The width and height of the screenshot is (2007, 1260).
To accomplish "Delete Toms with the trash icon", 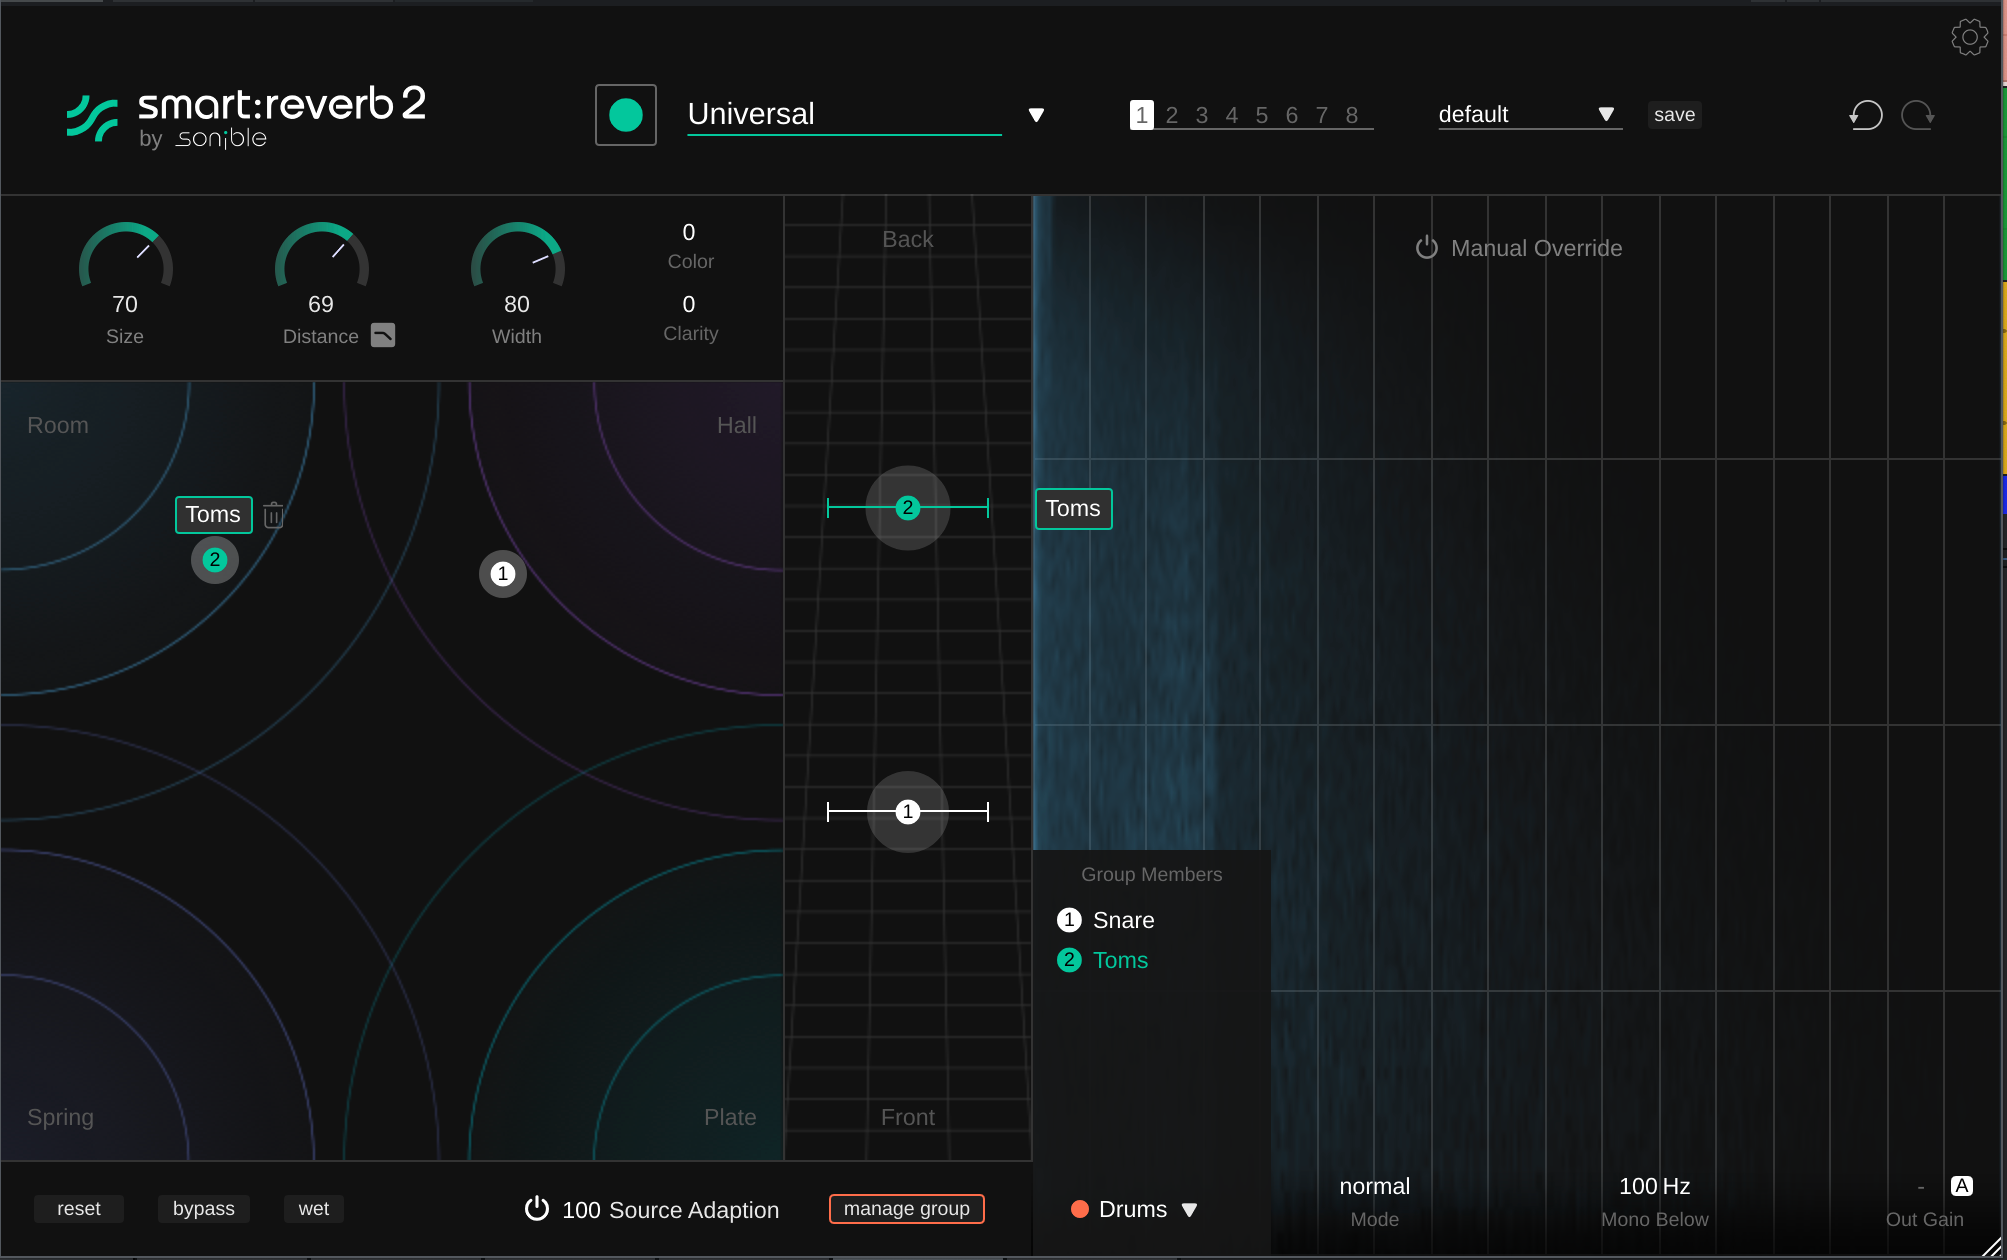I will (273, 516).
